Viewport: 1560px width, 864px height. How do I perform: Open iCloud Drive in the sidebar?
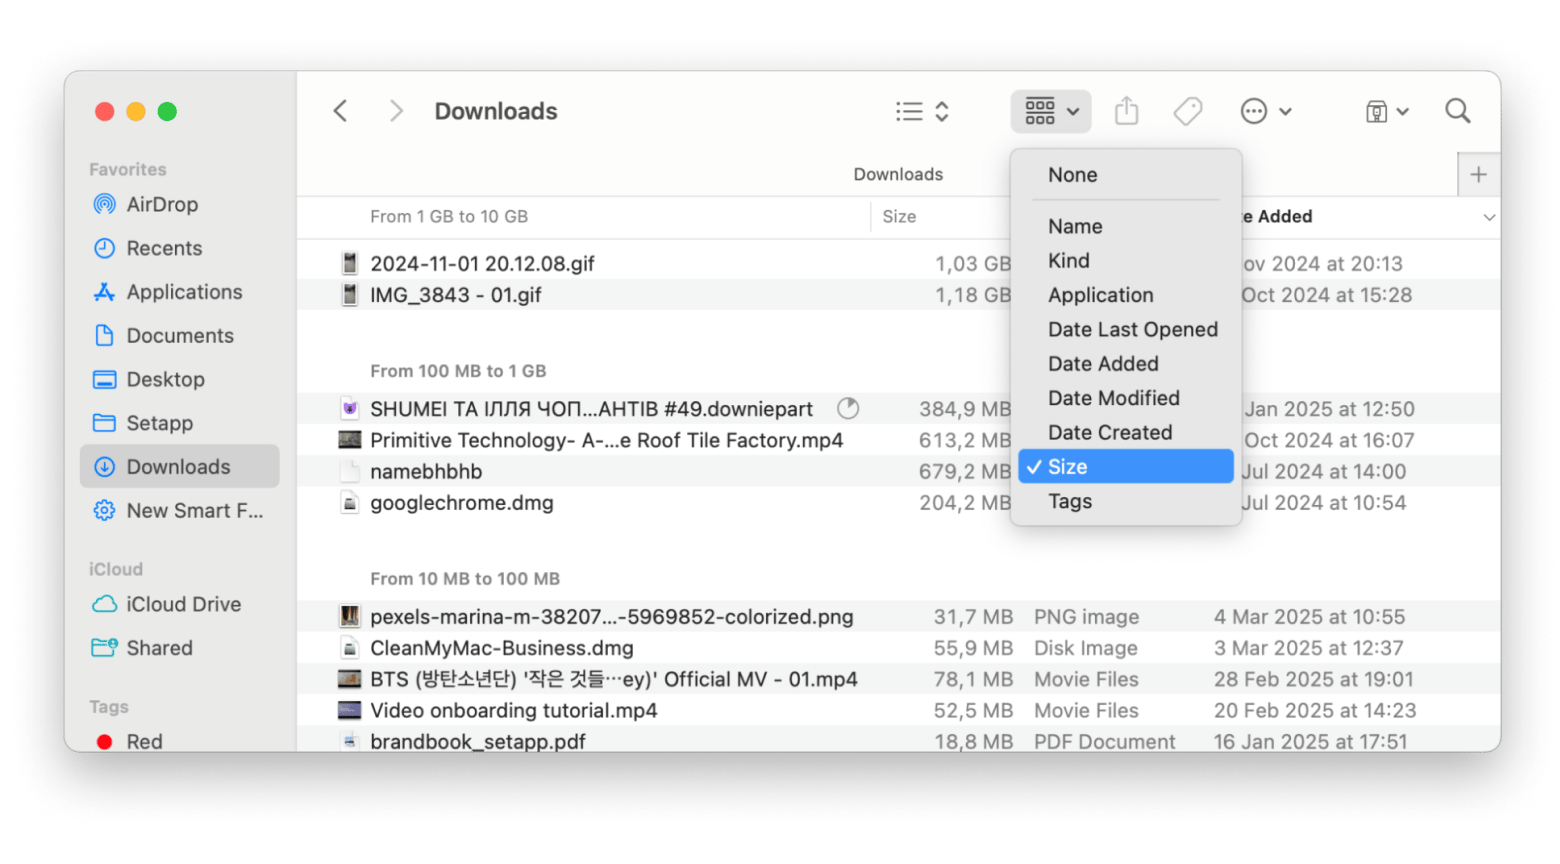point(179,604)
